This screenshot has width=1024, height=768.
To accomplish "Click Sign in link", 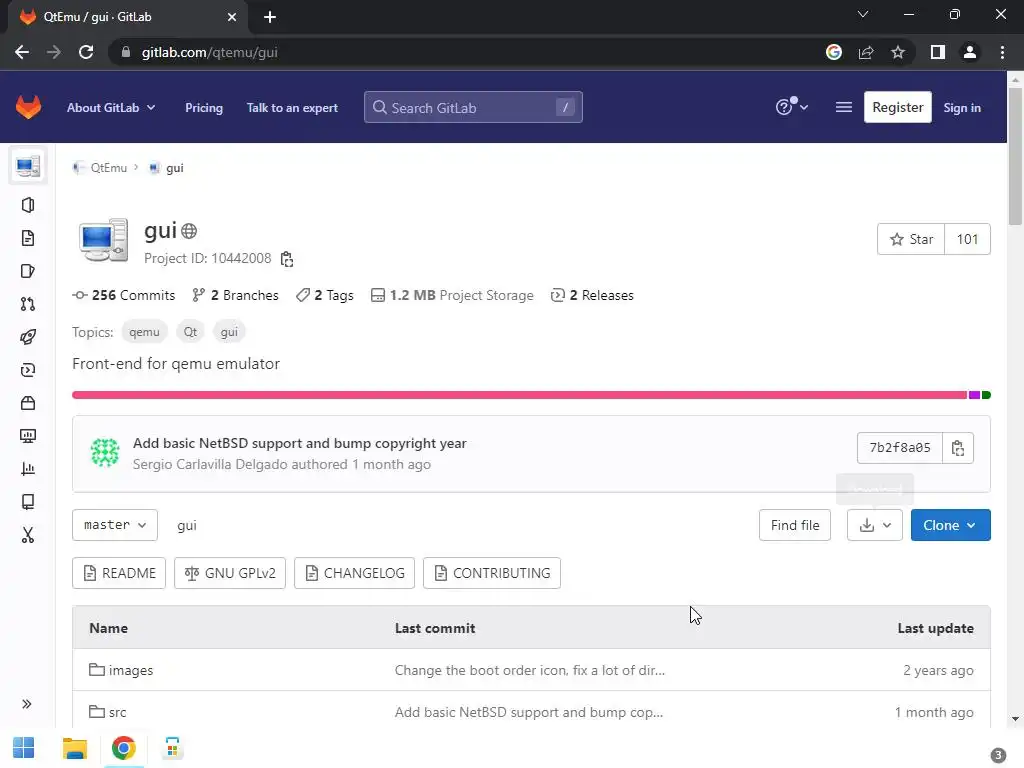I will tap(961, 108).
